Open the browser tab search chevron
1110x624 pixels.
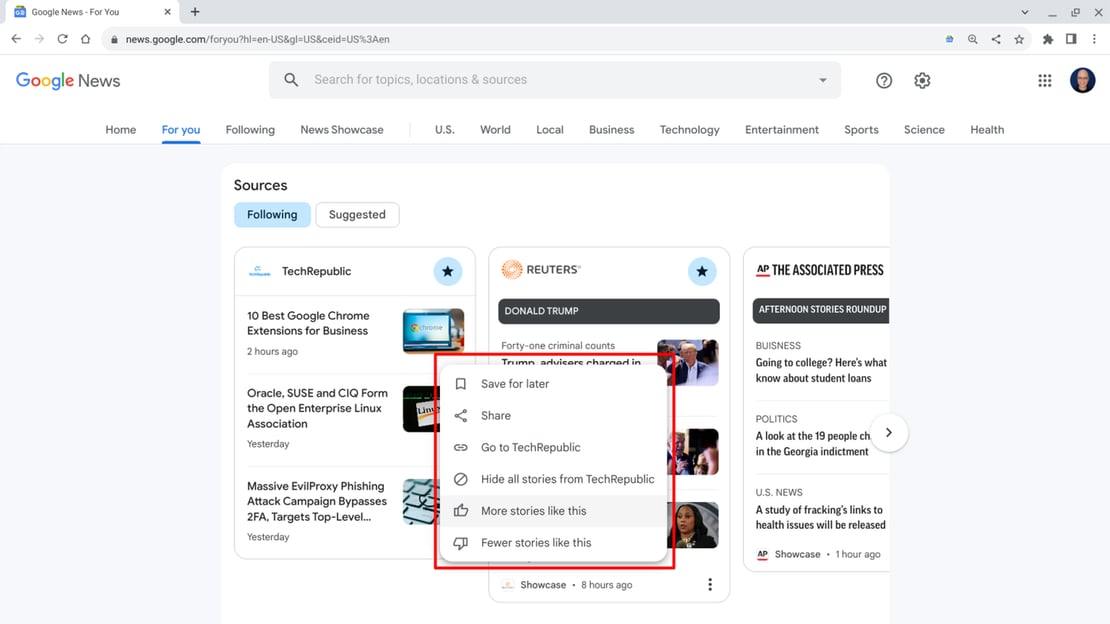[1023, 12]
